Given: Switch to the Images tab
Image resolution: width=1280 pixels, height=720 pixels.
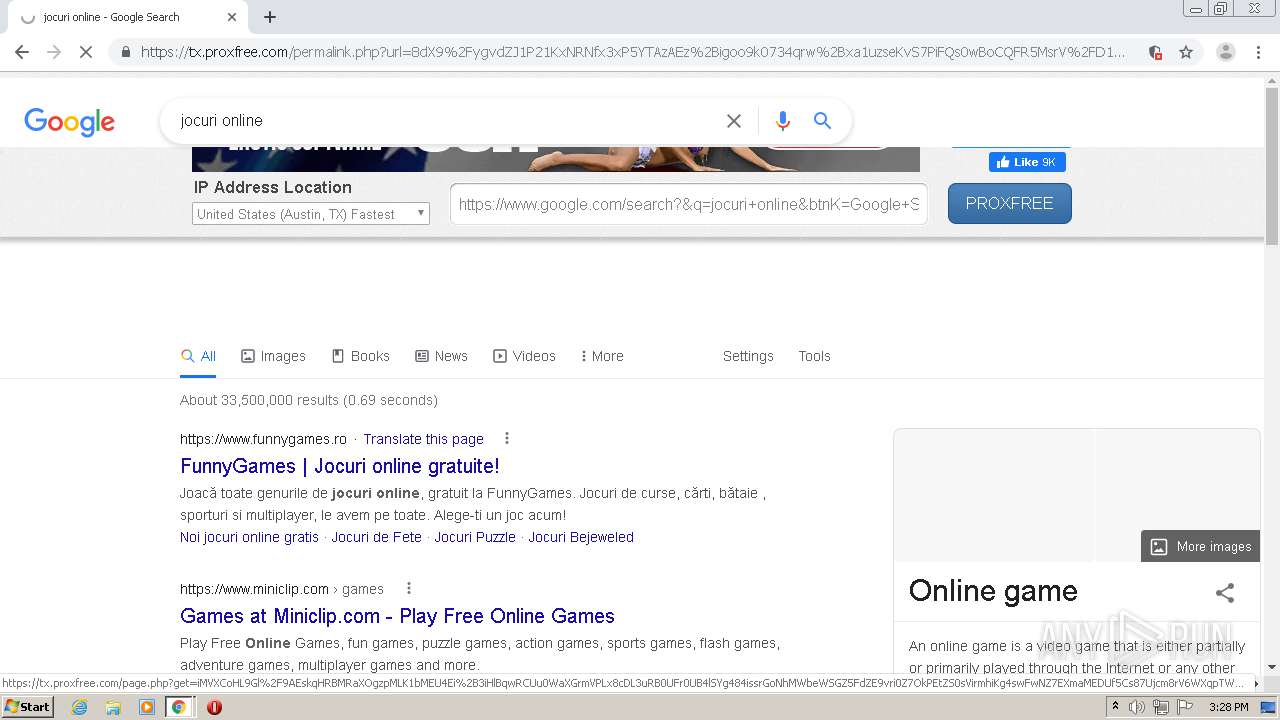Looking at the screenshot, I should (x=273, y=356).
